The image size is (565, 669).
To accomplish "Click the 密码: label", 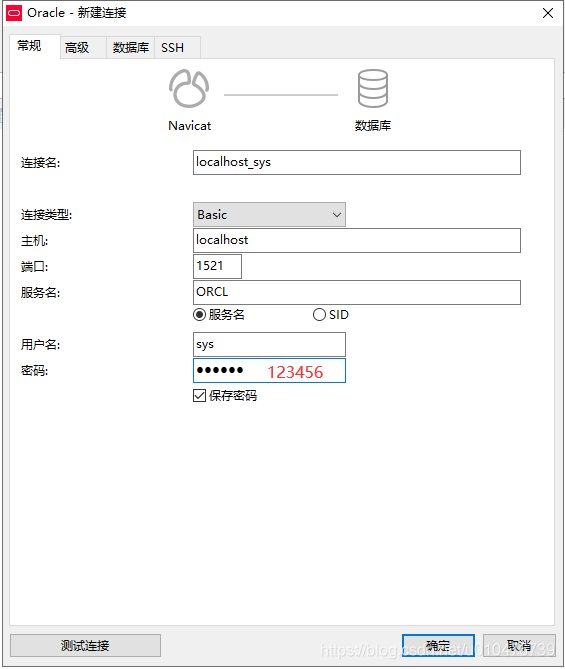I will pyautogui.click(x=35, y=371).
